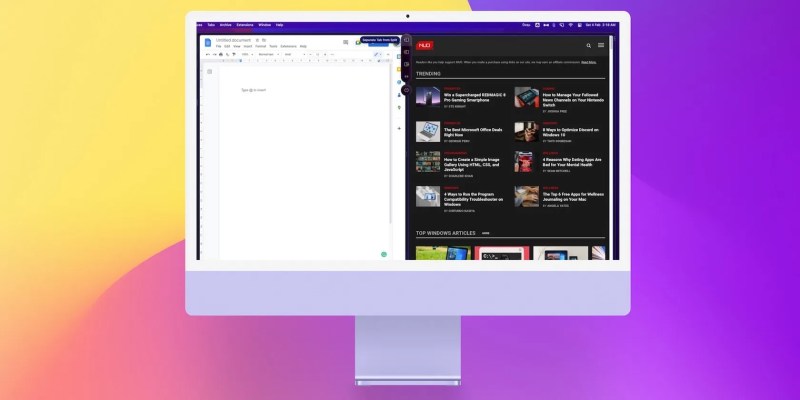Screen dimensions: 800x400
Task: Open the Best Microsoft Office Deals article
Action: [x=473, y=132]
